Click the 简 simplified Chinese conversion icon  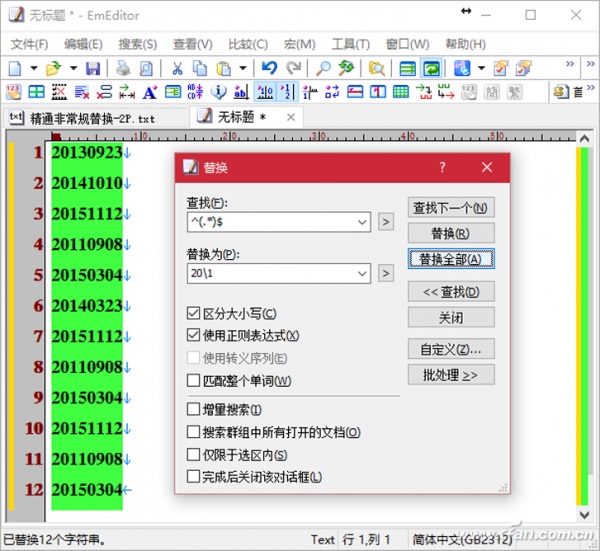(x=492, y=92)
